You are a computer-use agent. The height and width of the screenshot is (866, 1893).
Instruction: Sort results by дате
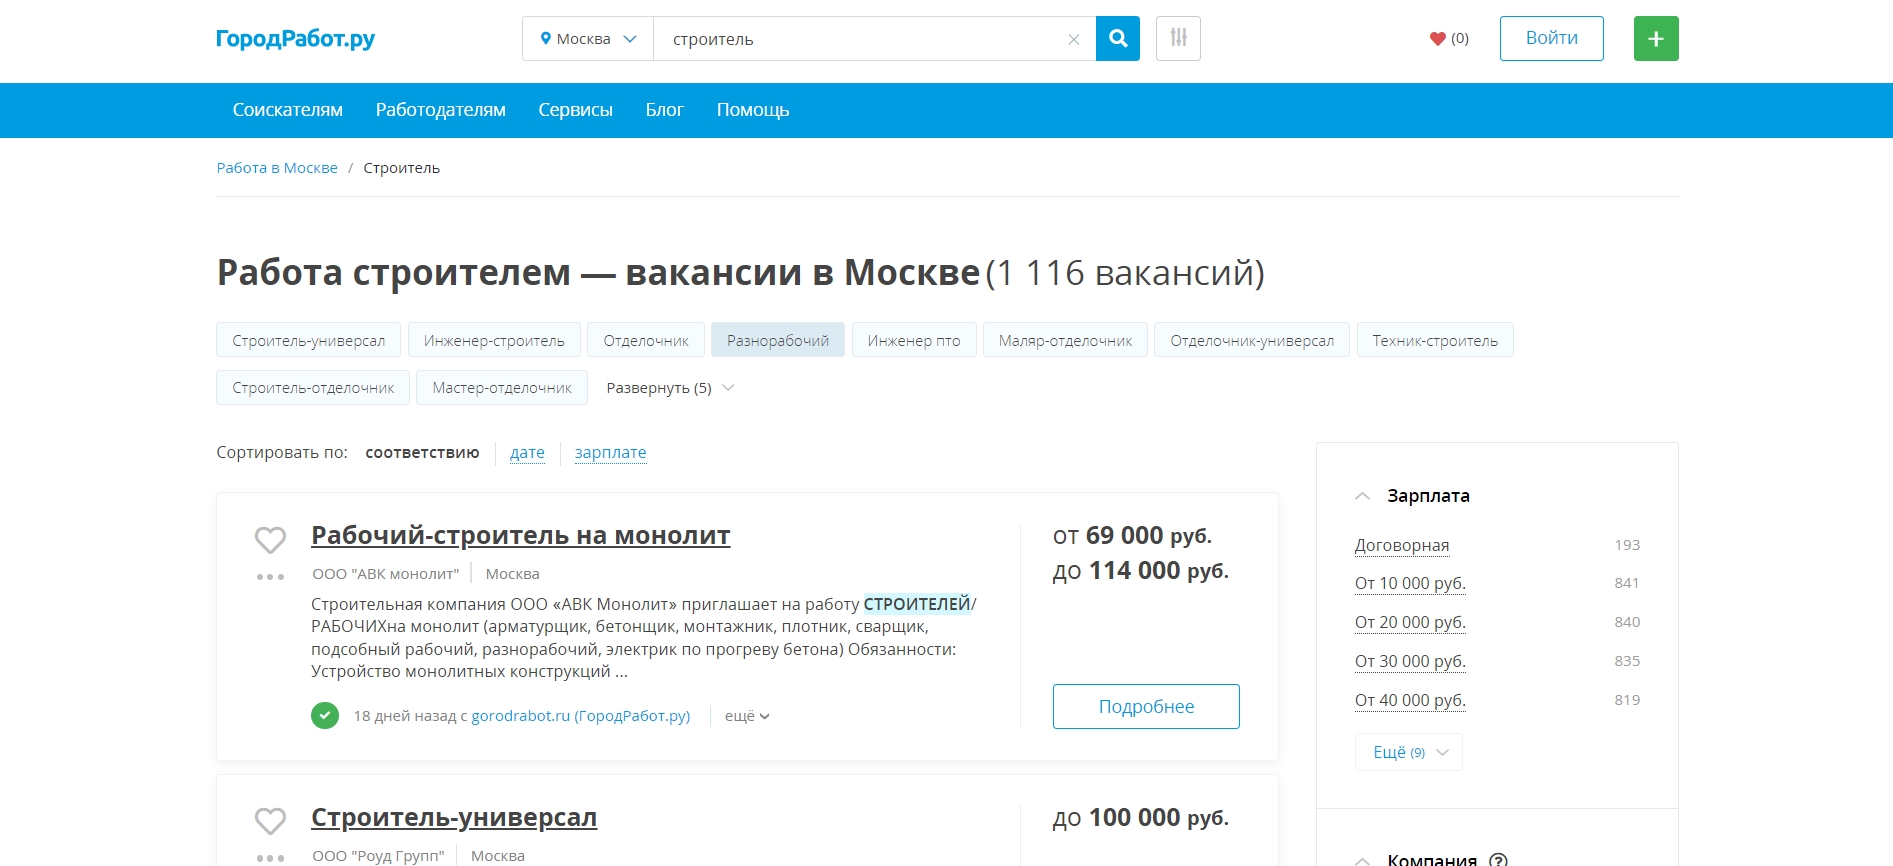point(527,453)
